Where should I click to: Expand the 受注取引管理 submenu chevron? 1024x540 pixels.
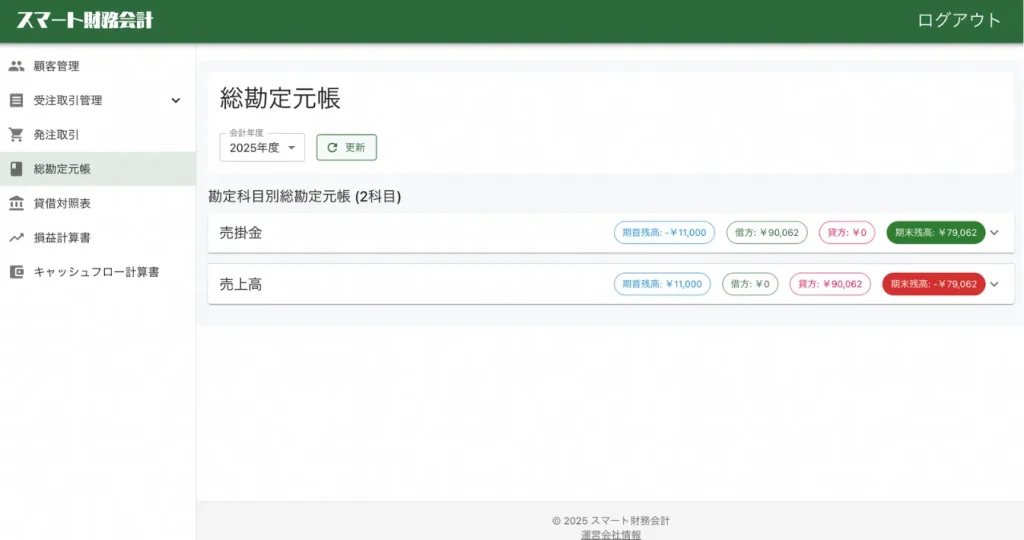[176, 101]
